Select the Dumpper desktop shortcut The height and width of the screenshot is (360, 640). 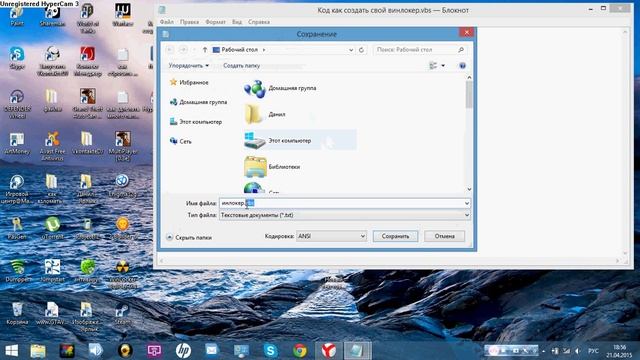[x=17, y=271]
